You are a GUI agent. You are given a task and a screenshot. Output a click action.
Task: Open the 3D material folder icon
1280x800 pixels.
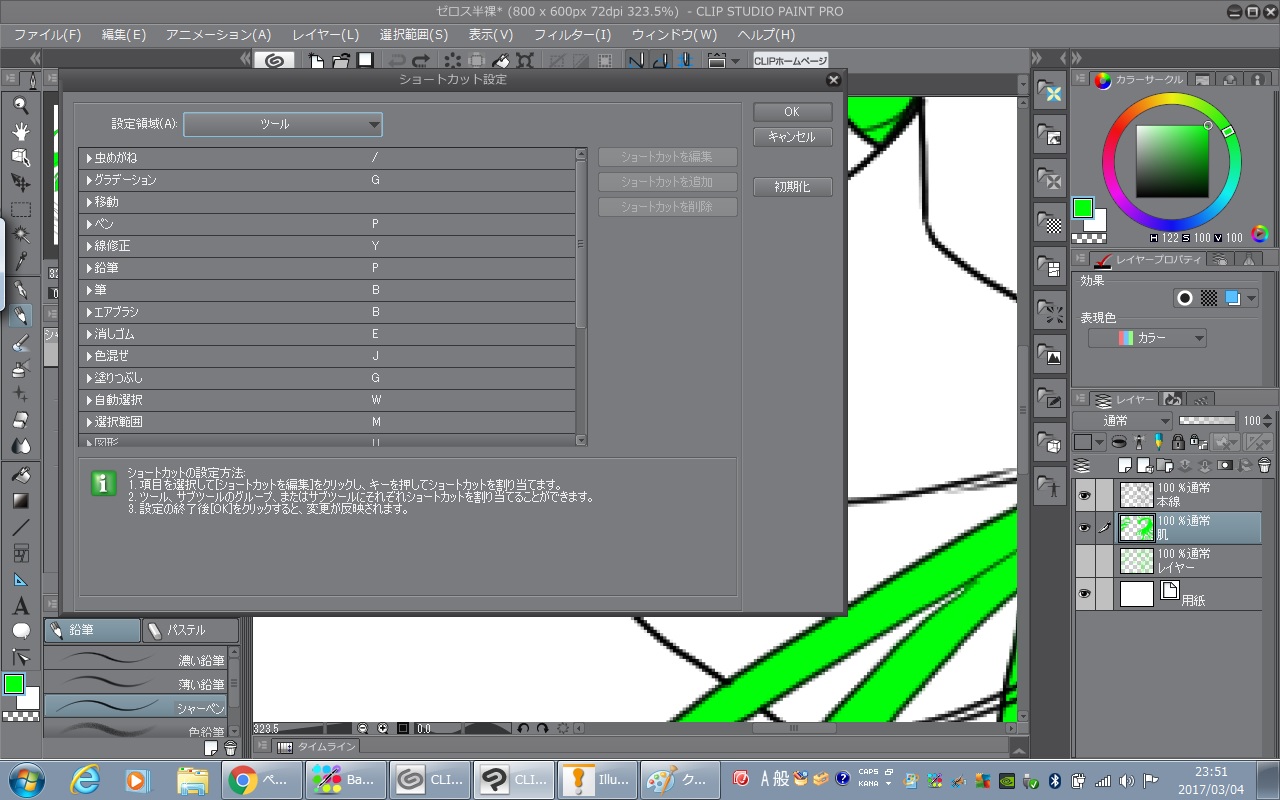[x=1049, y=441]
